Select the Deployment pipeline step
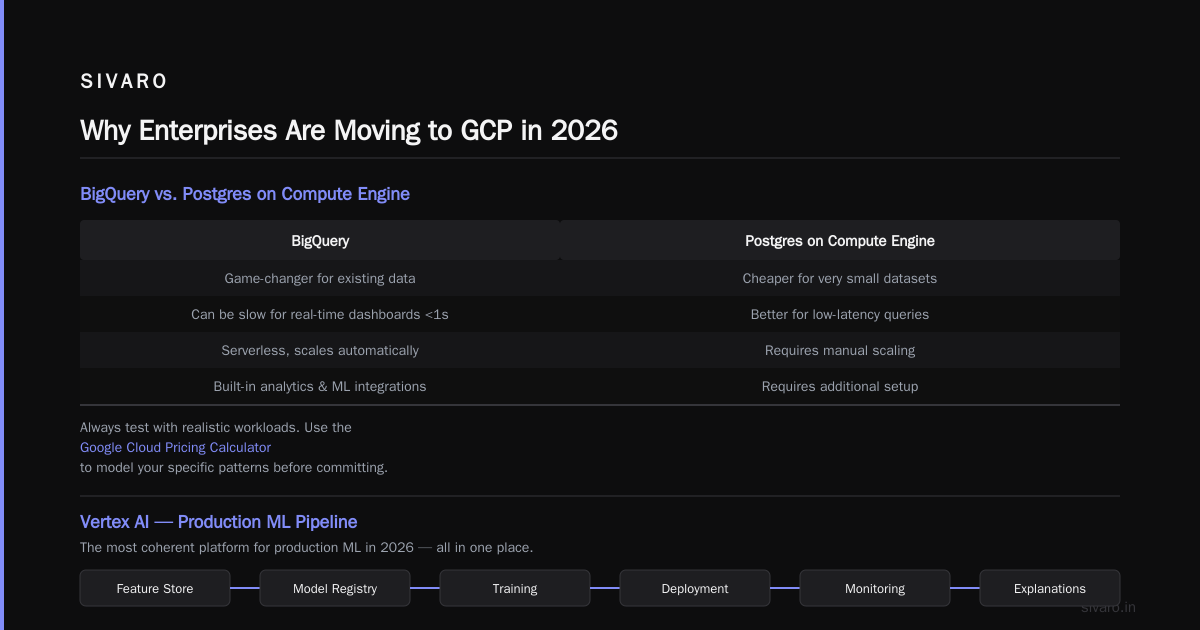Screen dimensions: 1200x630 coord(695,588)
